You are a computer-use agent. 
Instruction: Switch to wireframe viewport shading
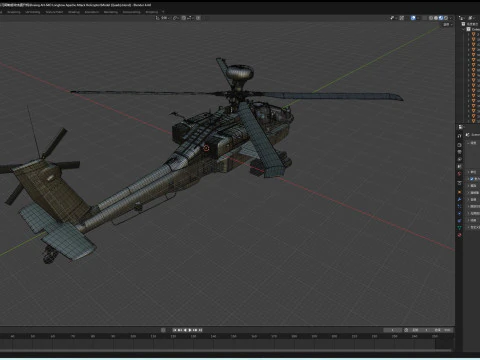[431, 18]
